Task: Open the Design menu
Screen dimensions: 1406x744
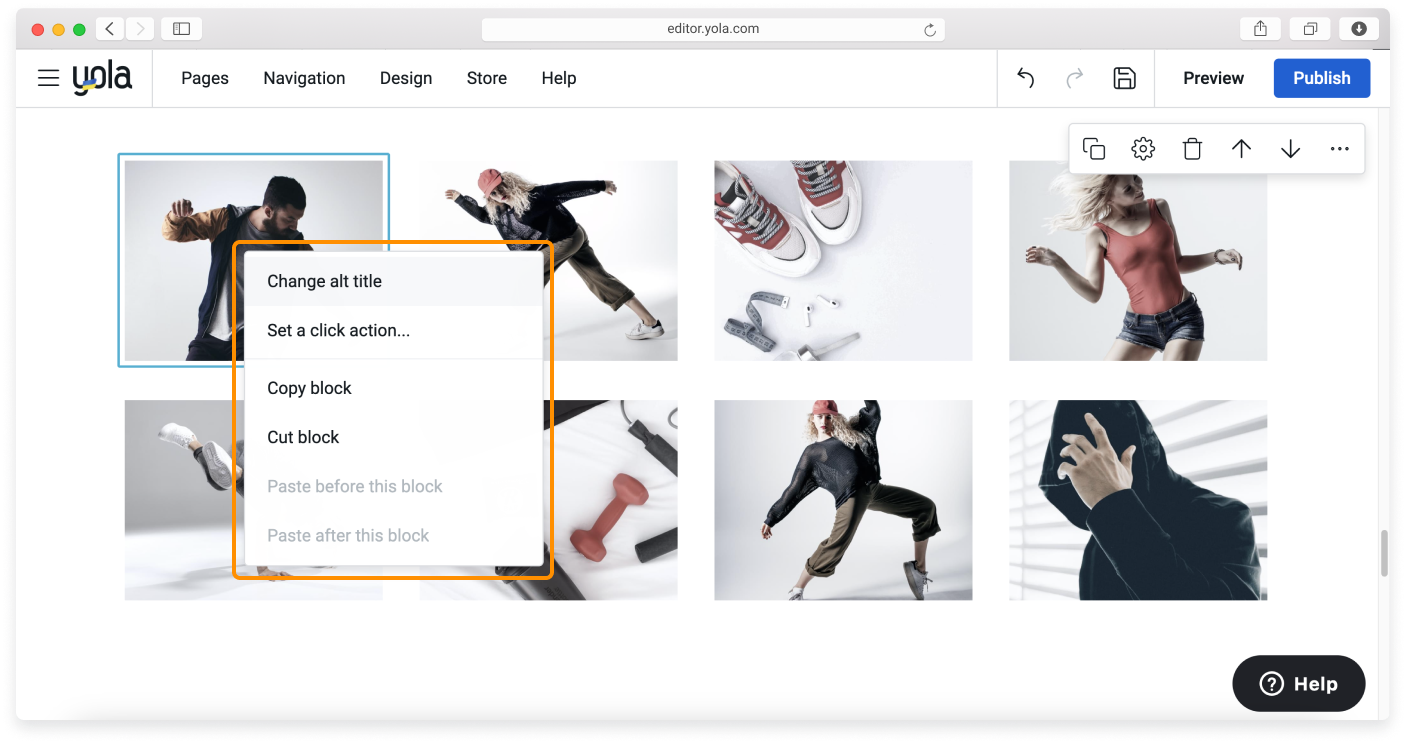Action: coord(406,78)
